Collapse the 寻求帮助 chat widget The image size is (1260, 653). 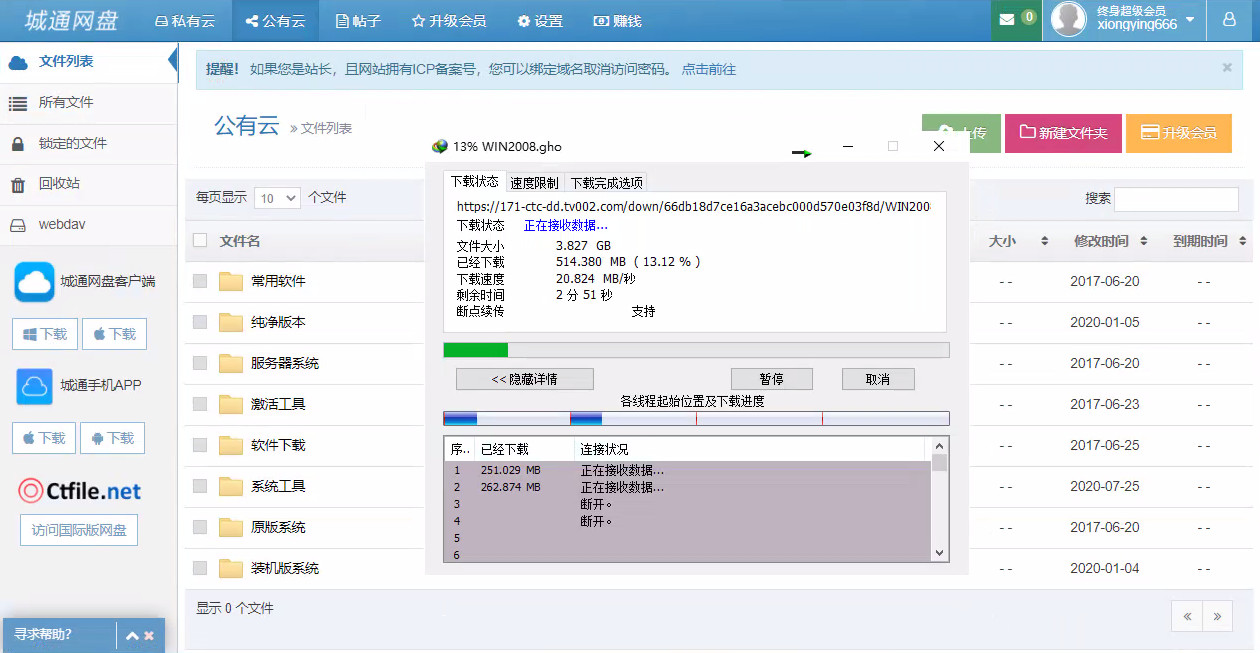click(130, 635)
